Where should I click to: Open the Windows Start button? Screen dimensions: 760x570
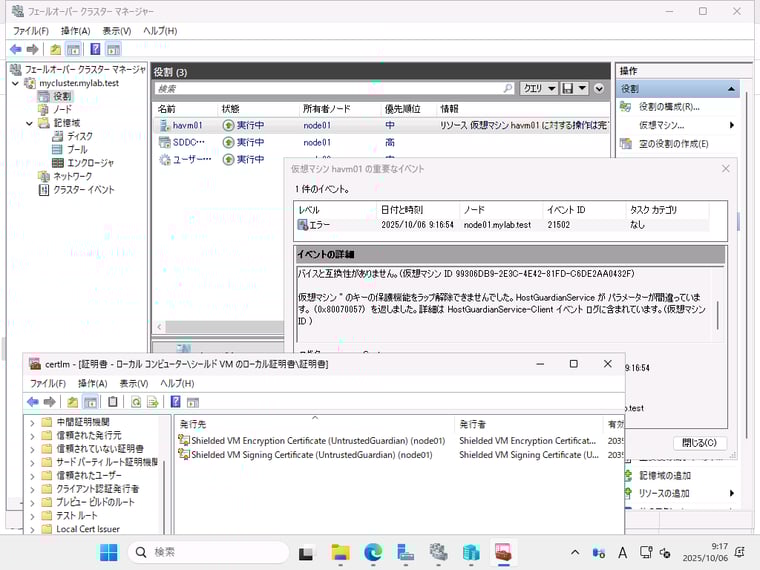point(109,552)
